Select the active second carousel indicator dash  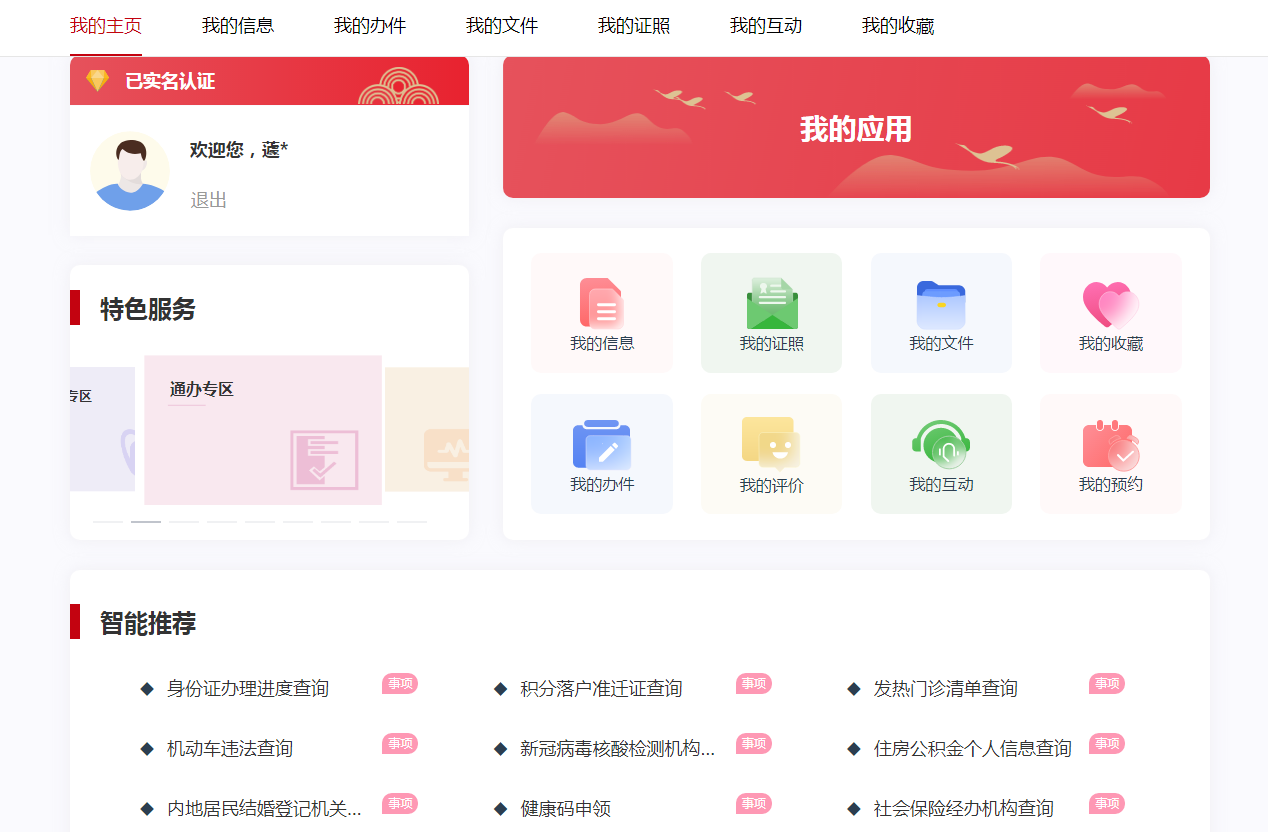click(x=146, y=522)
